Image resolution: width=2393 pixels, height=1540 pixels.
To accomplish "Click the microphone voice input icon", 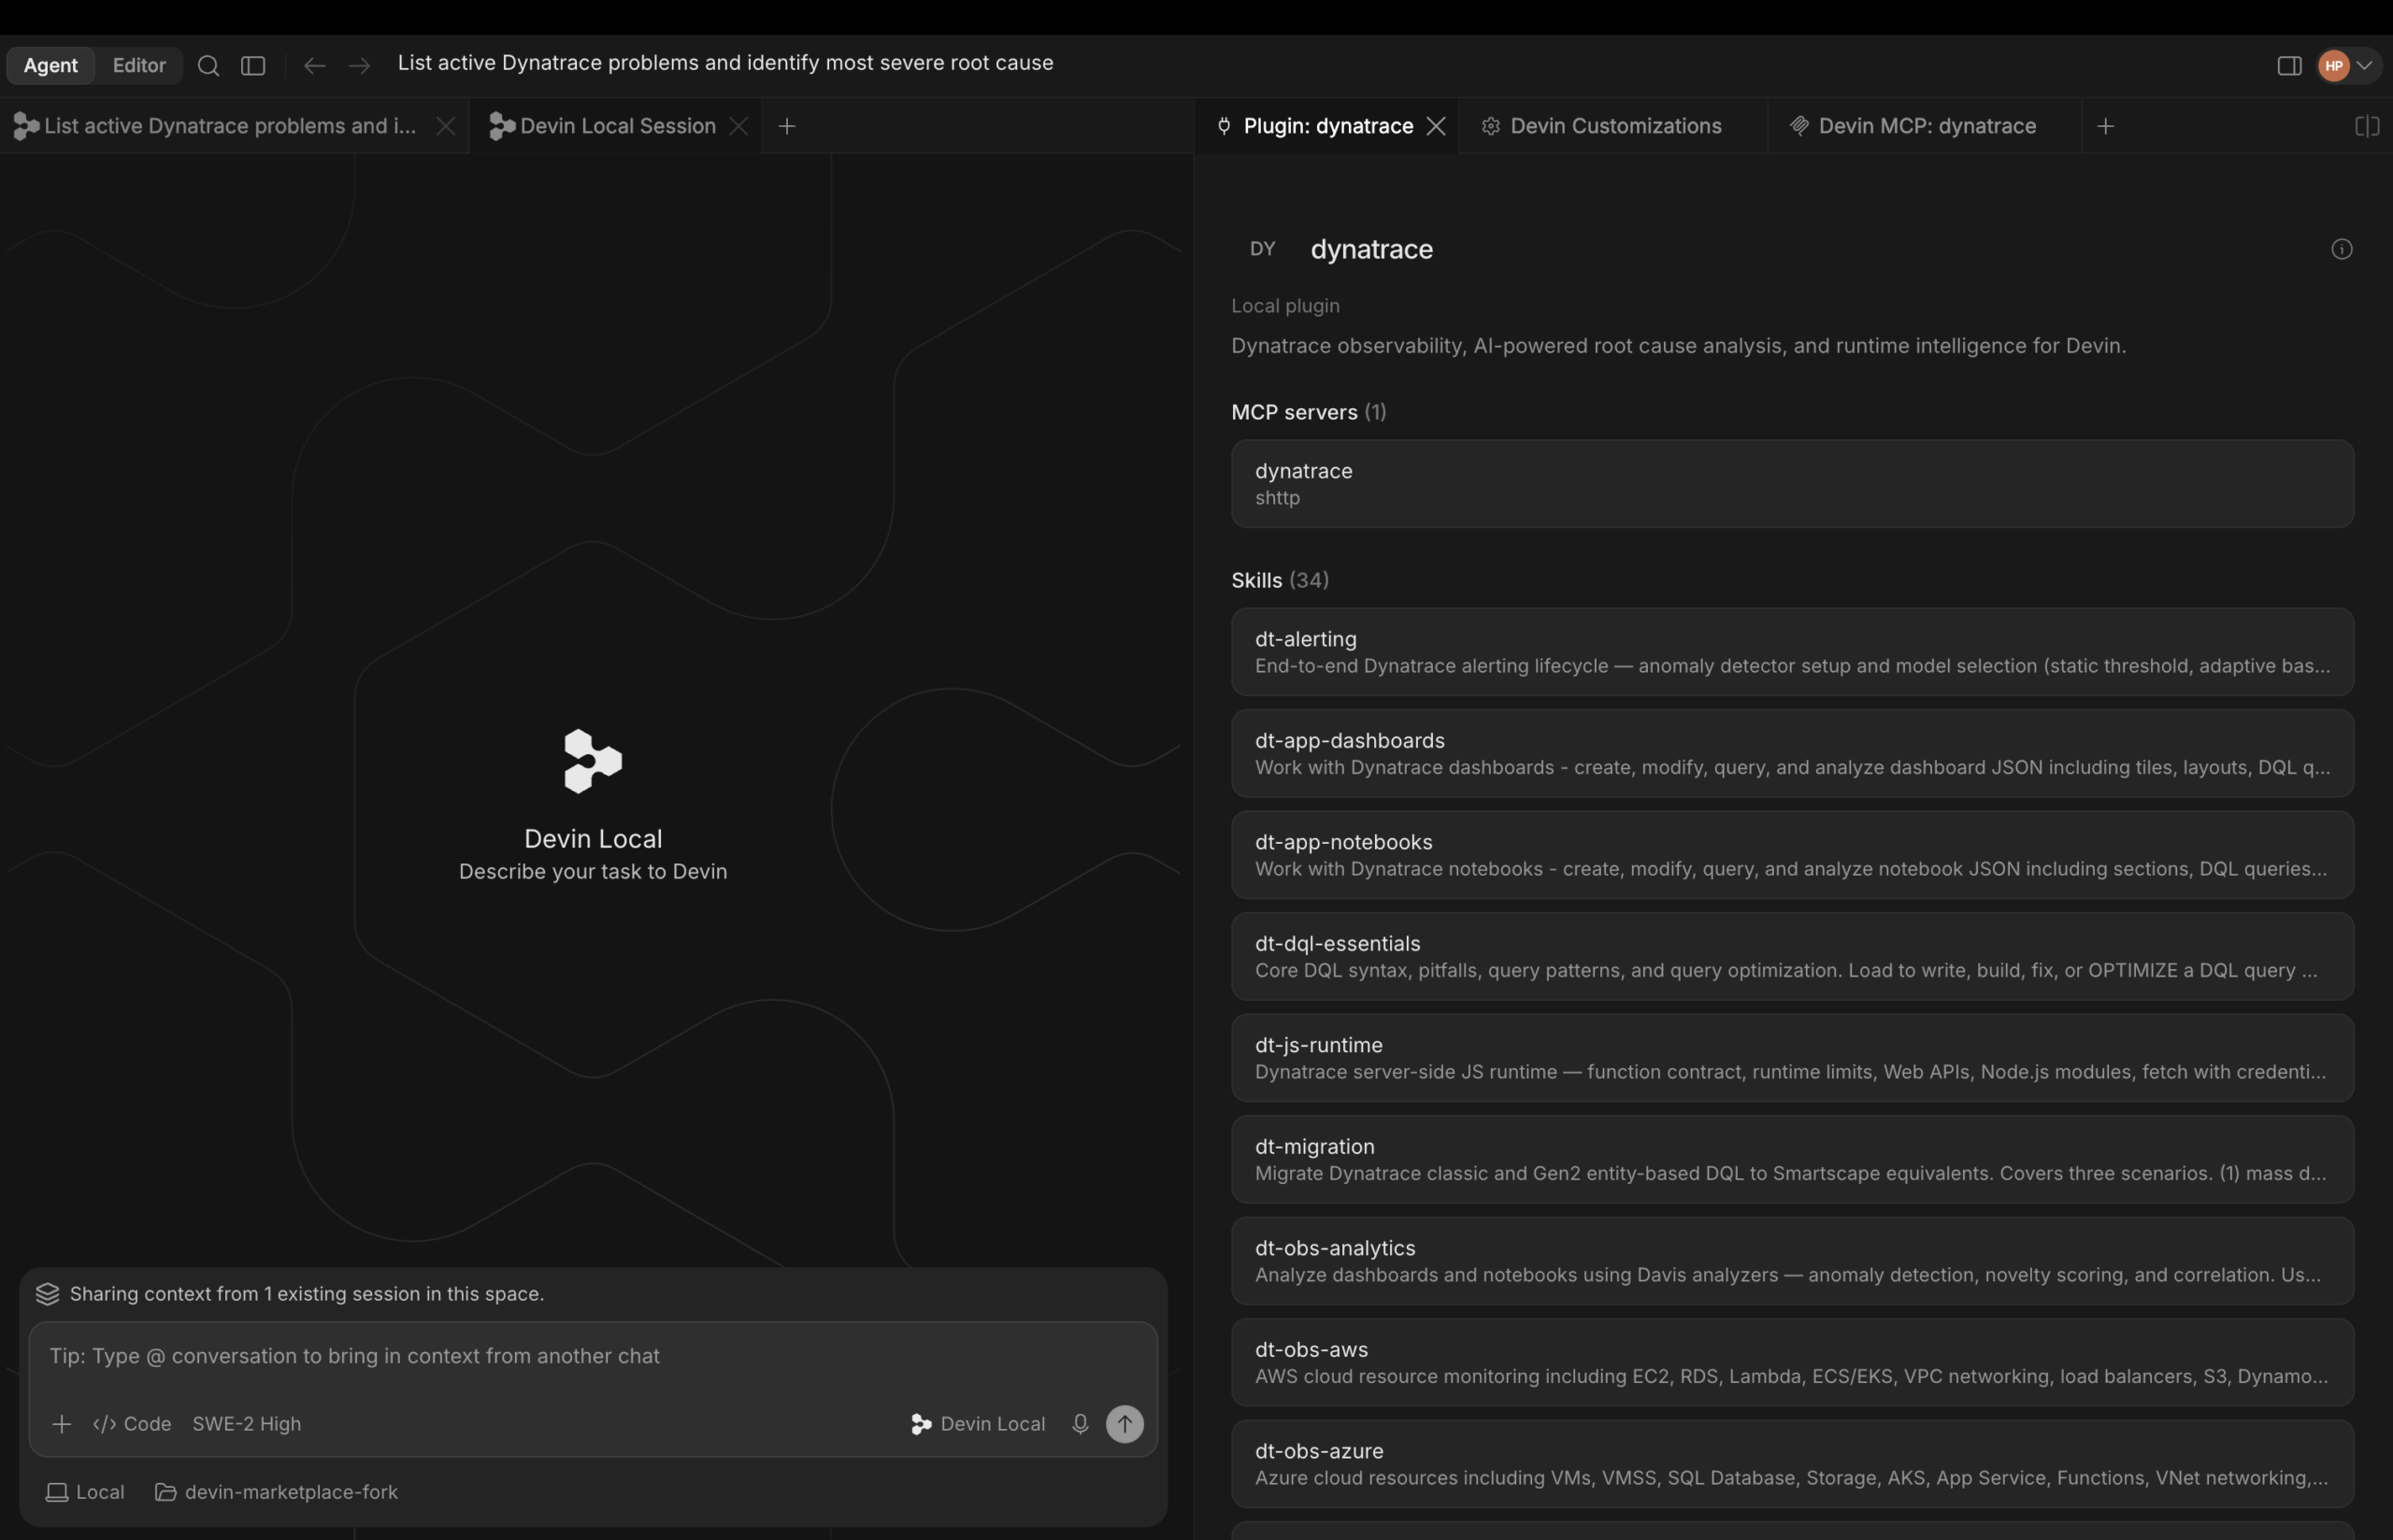I will coord(1080,1424).
